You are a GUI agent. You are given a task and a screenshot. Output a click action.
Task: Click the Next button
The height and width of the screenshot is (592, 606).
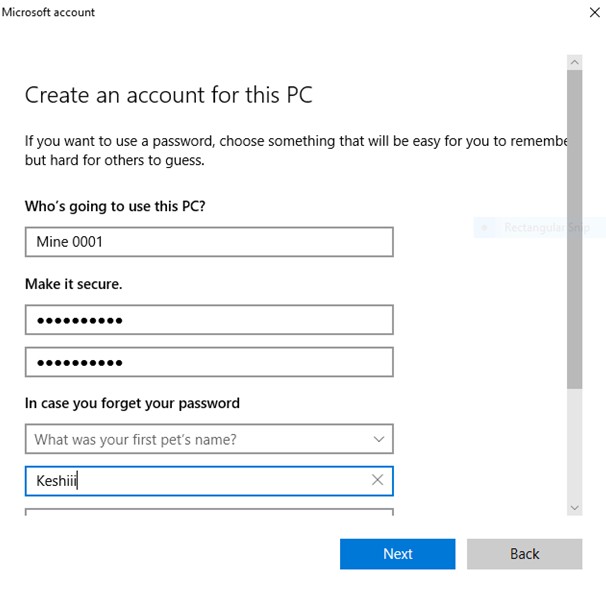point(397,554)
